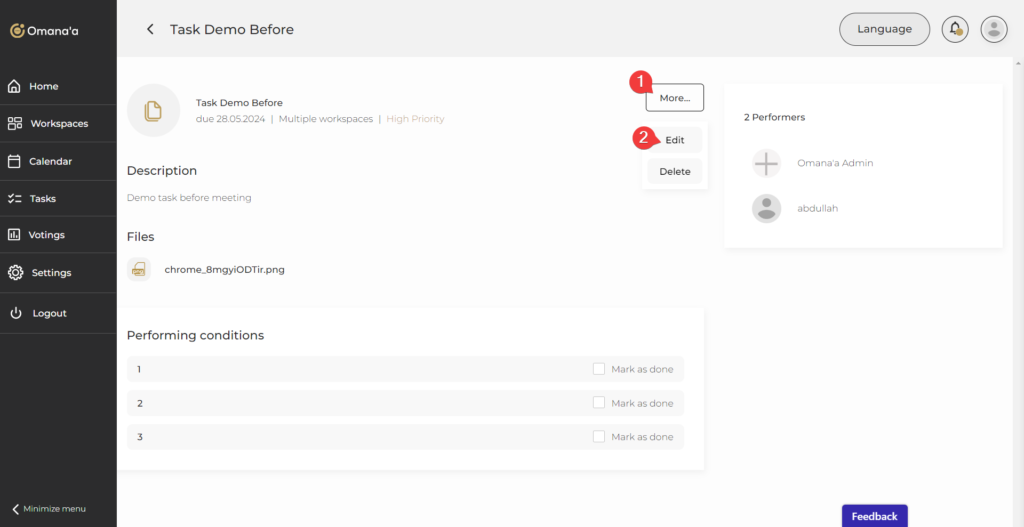This screenshot has height=527, width=1024.
Task: Click the plus icon next to Omana'a Admin
Action: pyautogui.click(x=766, y=163)
